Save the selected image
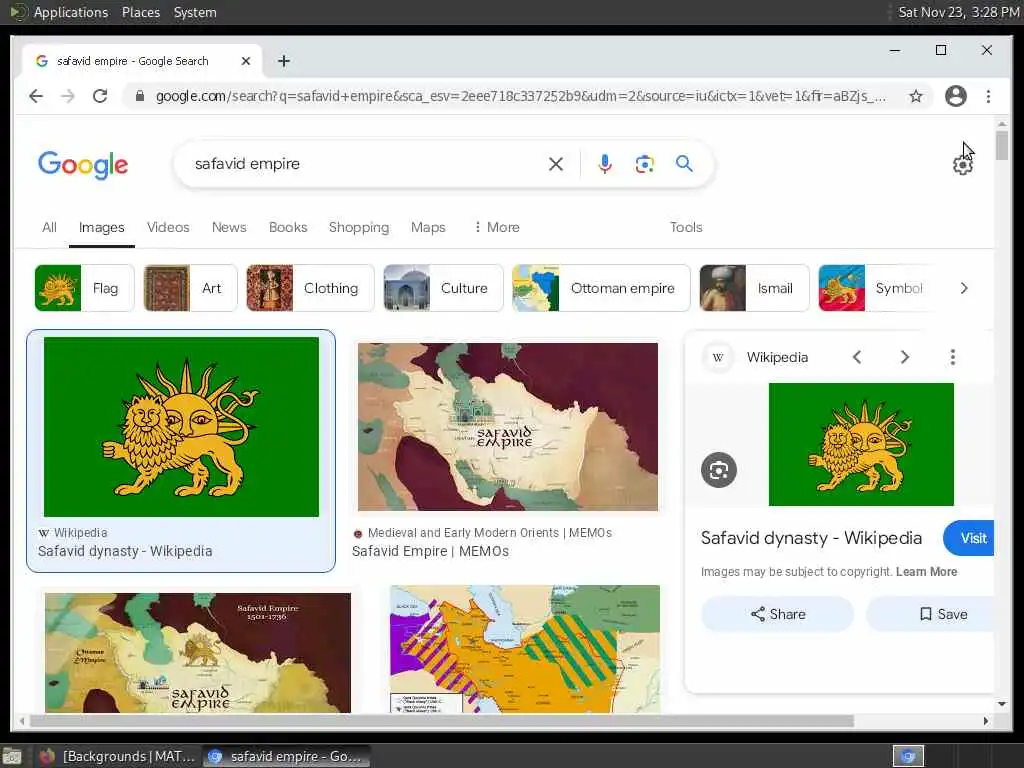The height and width of the screenshot is (768, 1024). click(x=931, y=614)
